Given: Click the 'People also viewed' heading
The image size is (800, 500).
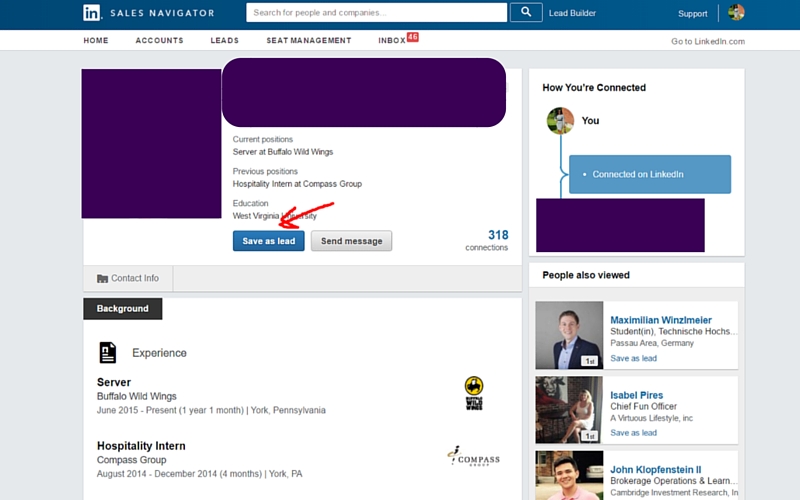Looking at the screenshot, I should (586, 275).
